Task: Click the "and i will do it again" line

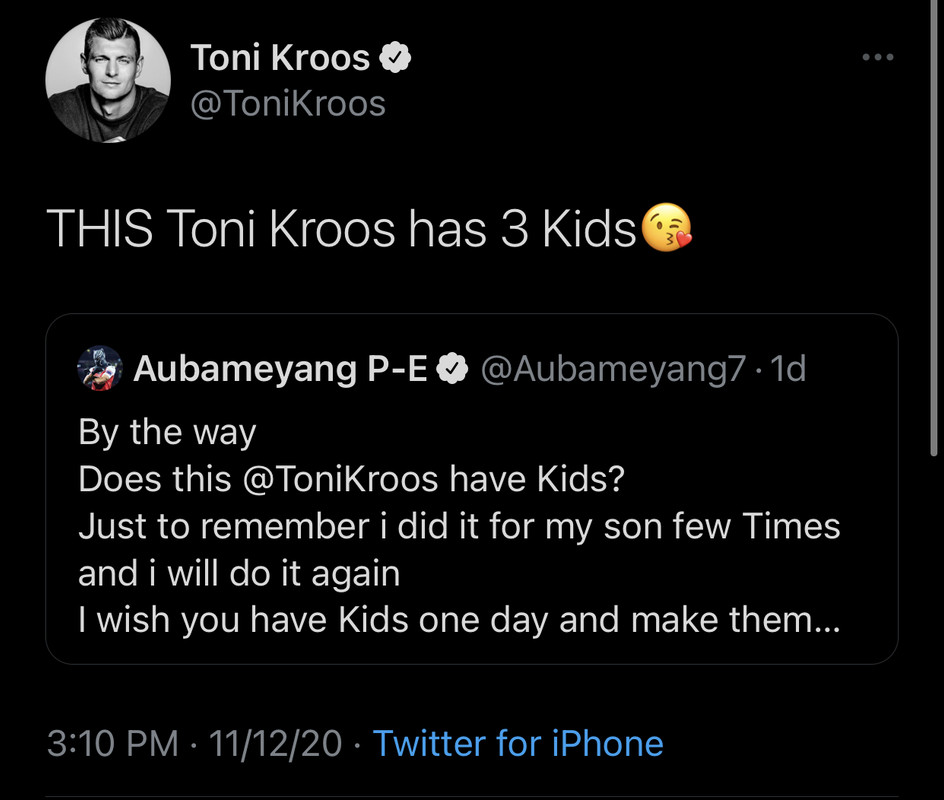Action: 239,573
